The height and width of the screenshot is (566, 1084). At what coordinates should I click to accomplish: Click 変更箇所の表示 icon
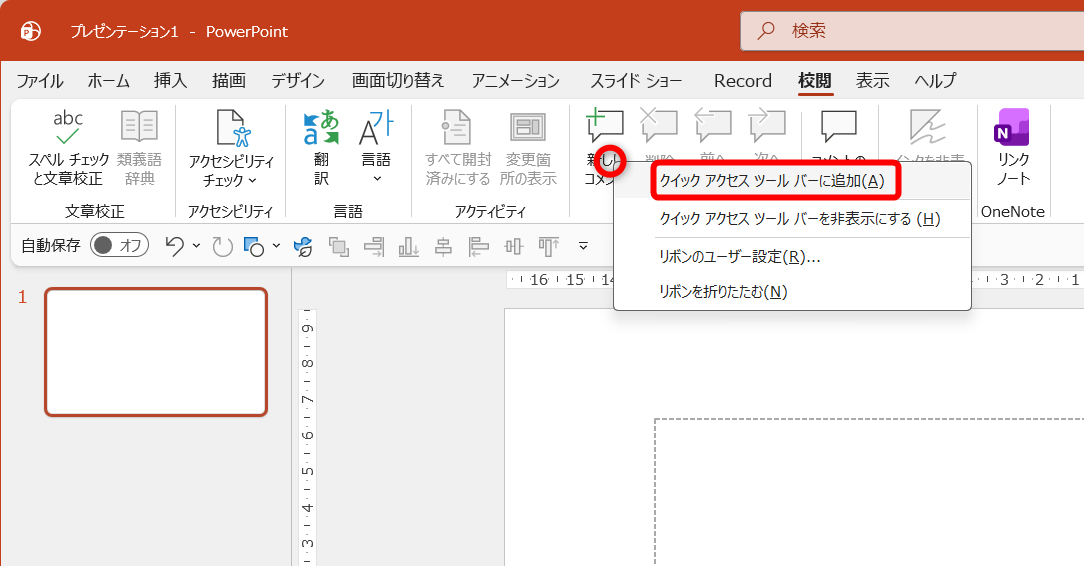528,128
